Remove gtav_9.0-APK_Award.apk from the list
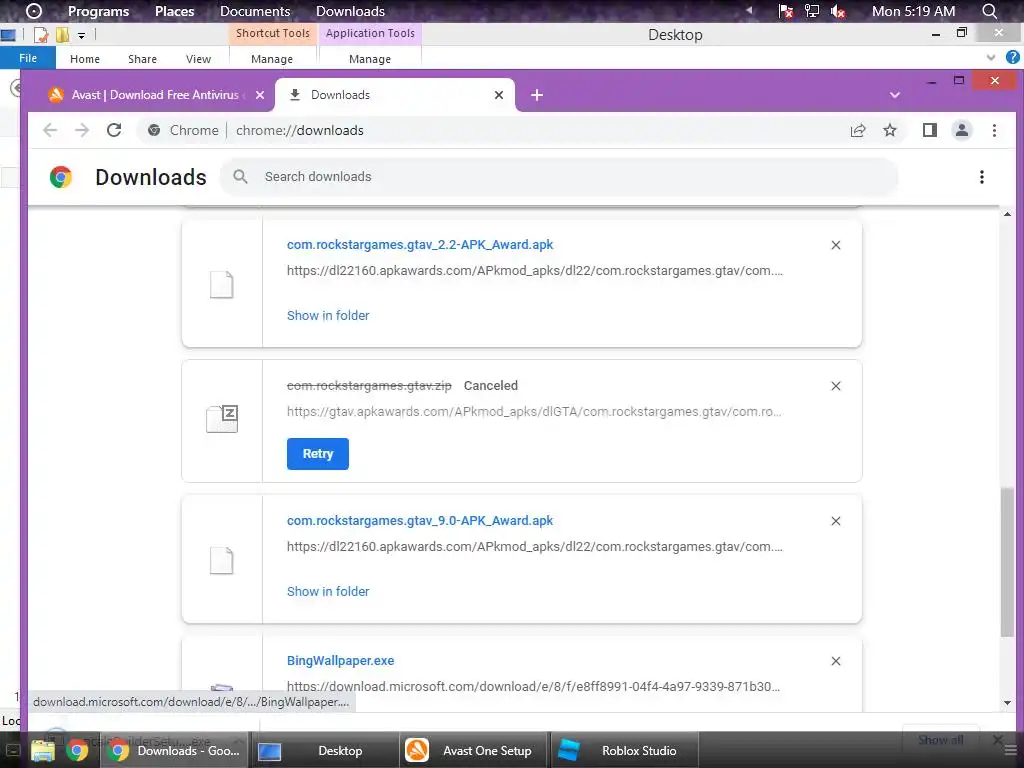Image resolution: width=1024 pixels, height=768 pixels. [836, 521]
